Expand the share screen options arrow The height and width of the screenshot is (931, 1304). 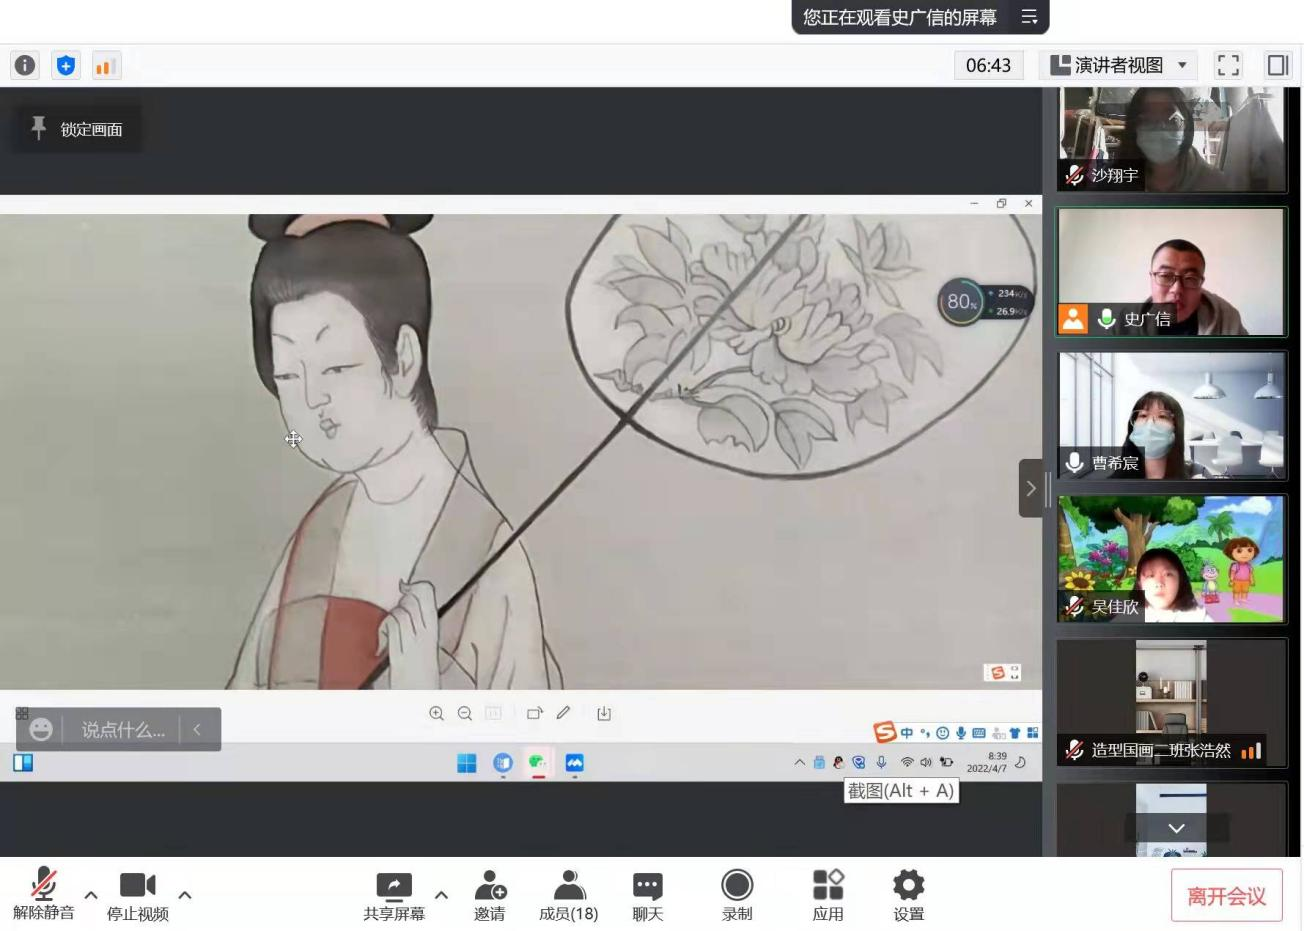(x=441, y=894)
